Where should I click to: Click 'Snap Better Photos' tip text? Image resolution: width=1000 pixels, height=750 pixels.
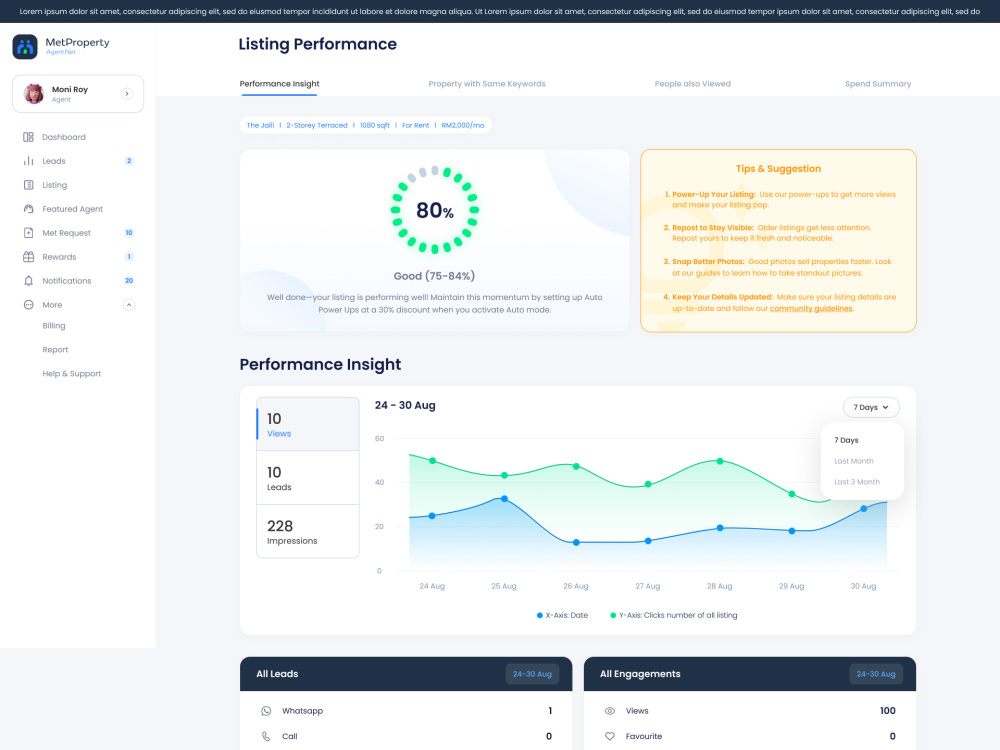coord(708,261)
